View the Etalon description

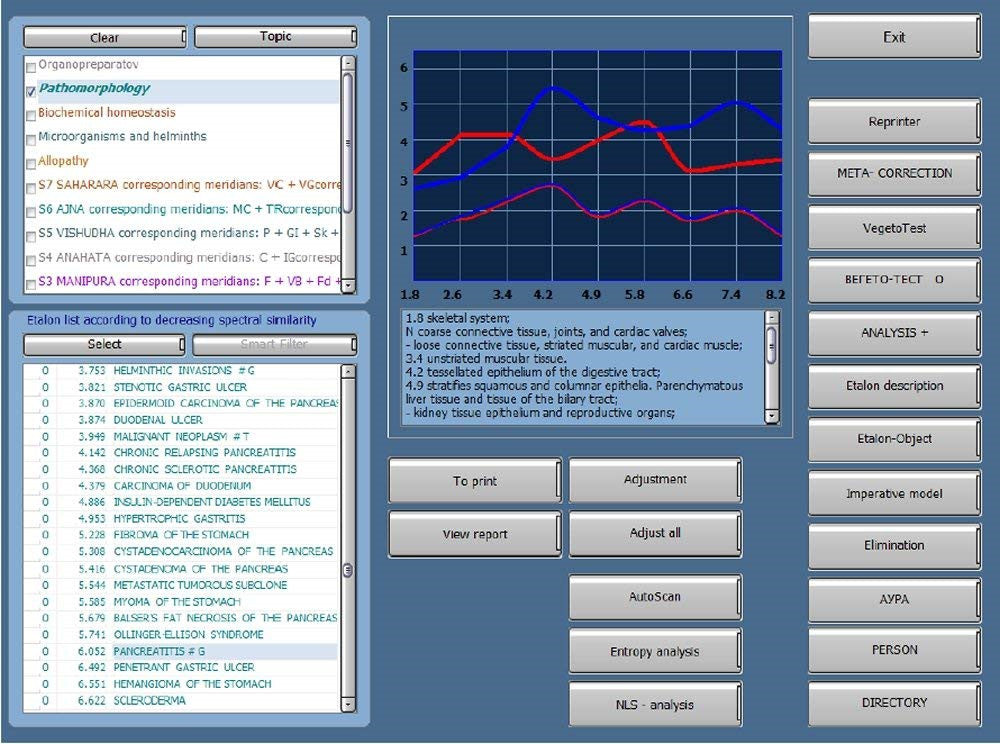[x=893, y=386]
